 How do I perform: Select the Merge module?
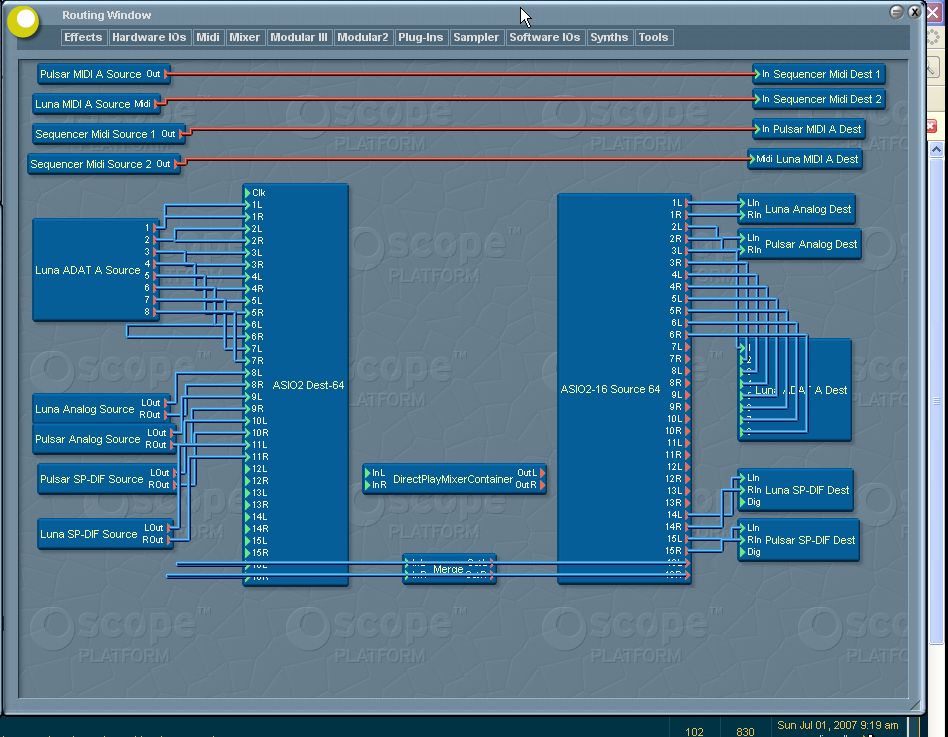(x=448, y=570)
